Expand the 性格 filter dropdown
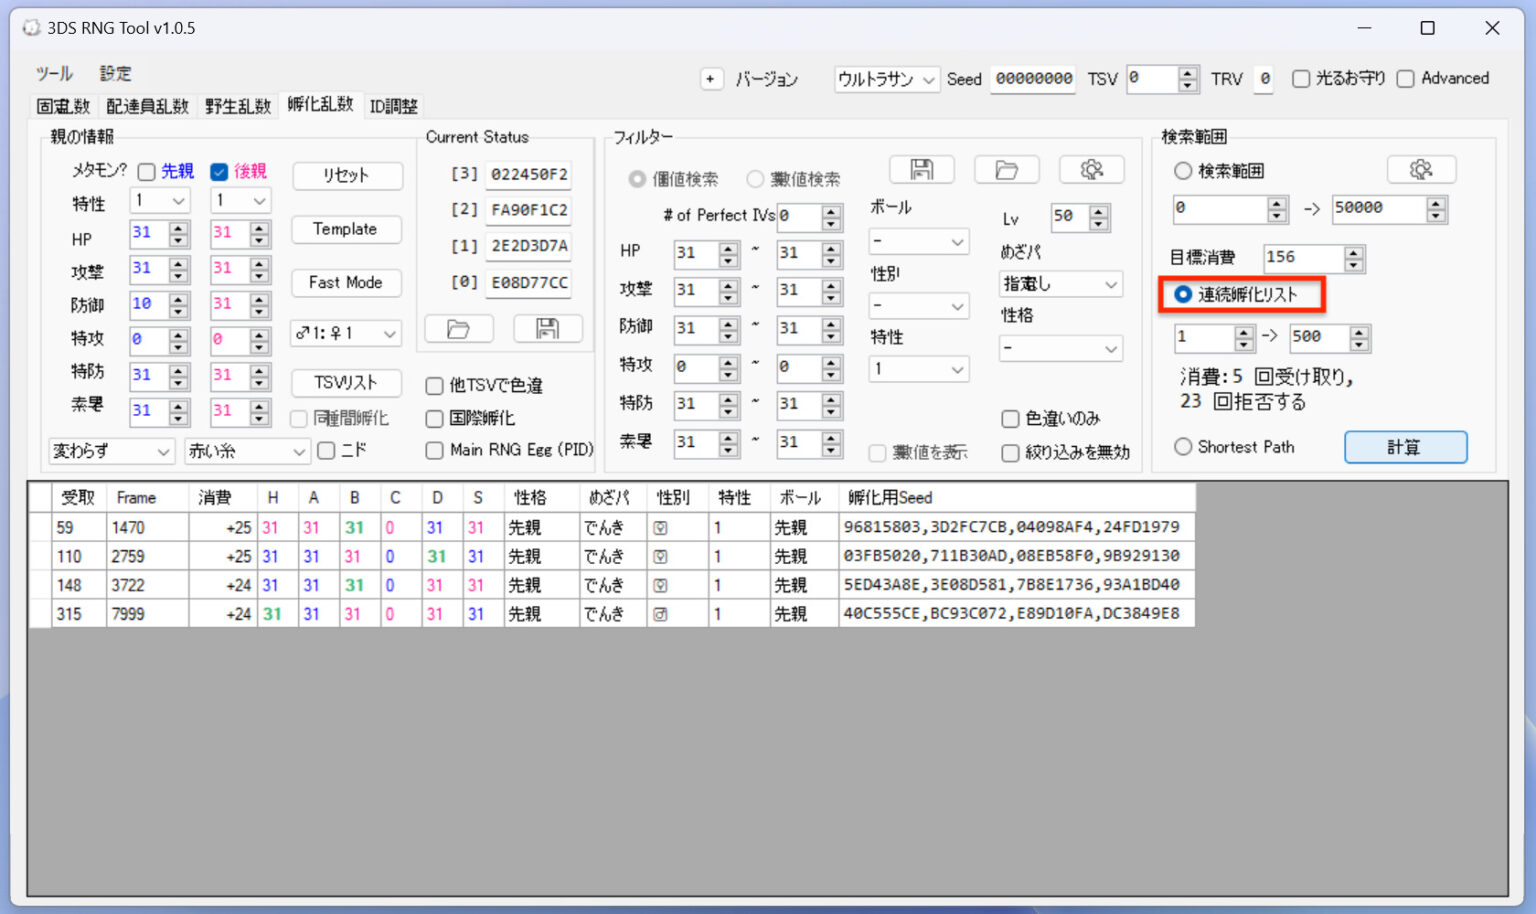 pyautogui.click(x=1060, y=349)
